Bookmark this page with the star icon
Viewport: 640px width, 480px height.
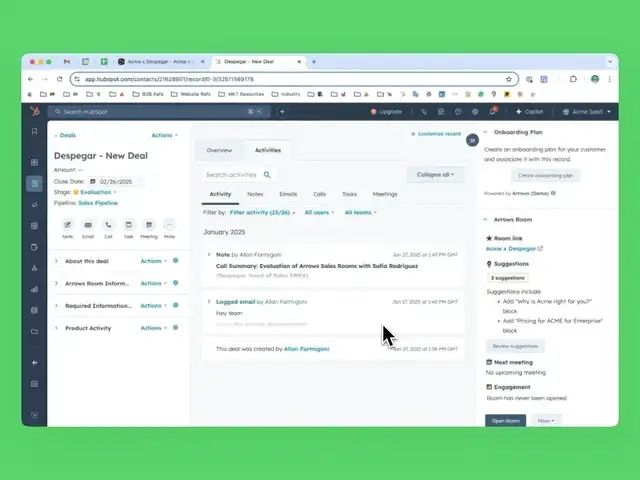point(509,79)
